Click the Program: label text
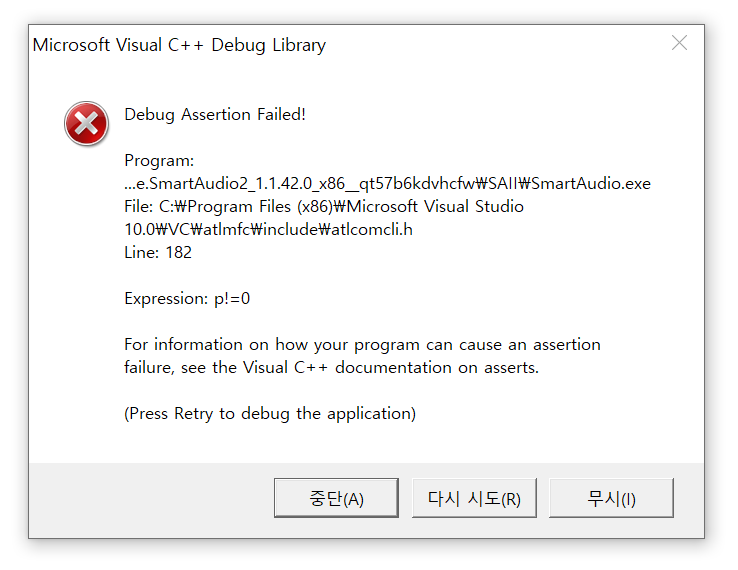The image size is (738, 570). (159, 161)
